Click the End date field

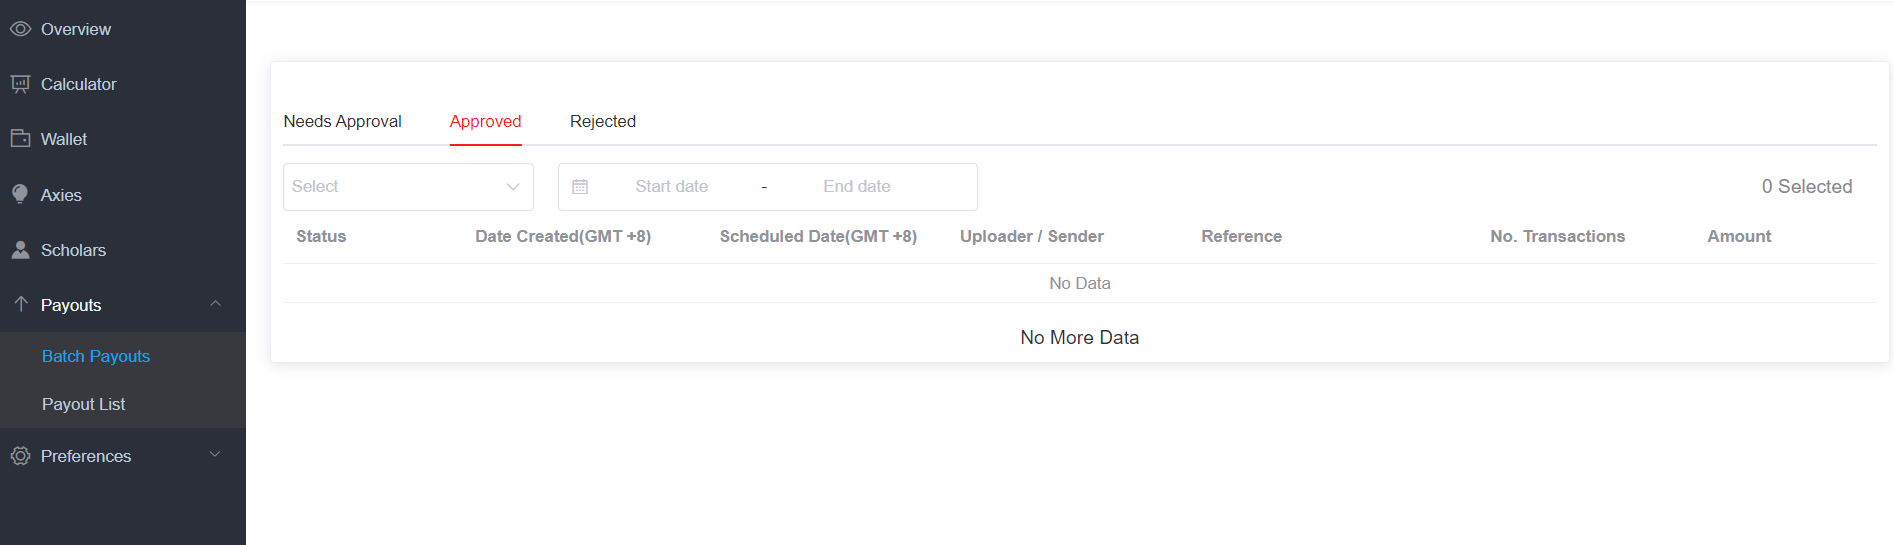tap(857, 187)
